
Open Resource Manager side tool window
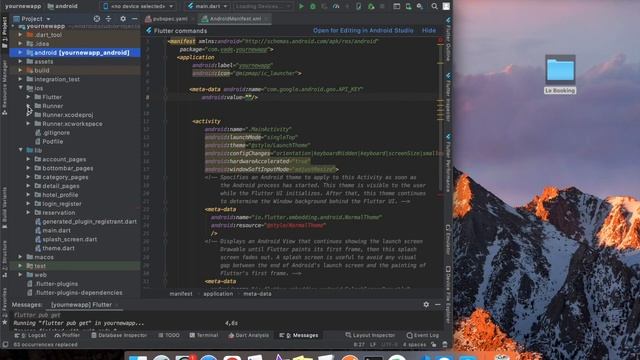[x=4, y=88]
